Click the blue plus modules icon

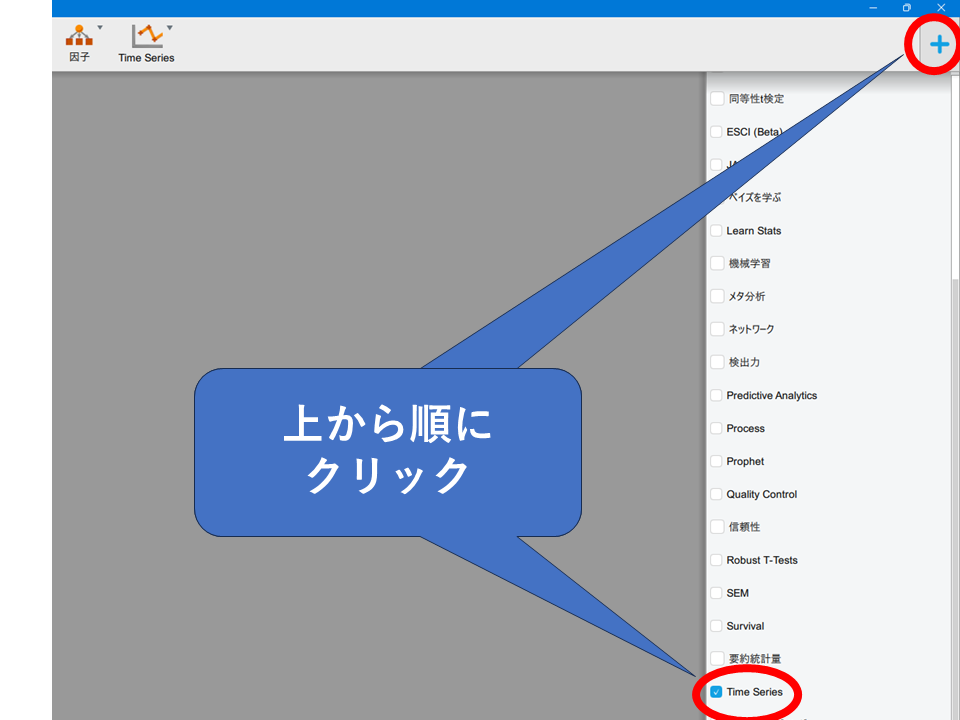[939, 44]
